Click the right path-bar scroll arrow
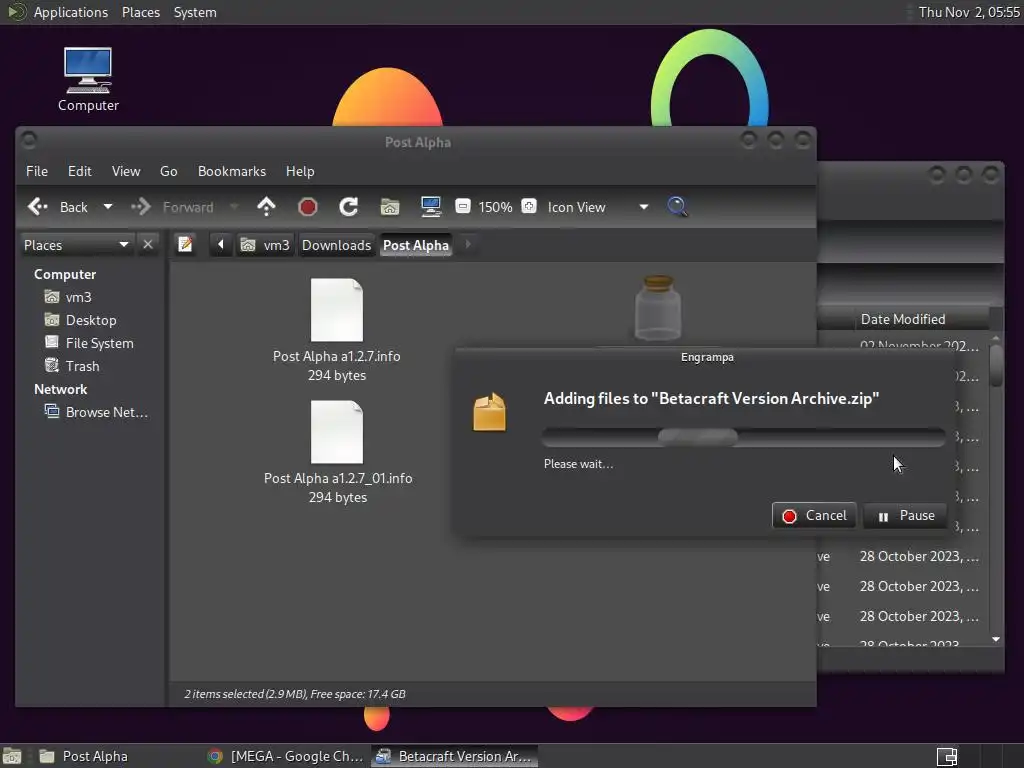1024x768 pixels. tap(468, 244)
